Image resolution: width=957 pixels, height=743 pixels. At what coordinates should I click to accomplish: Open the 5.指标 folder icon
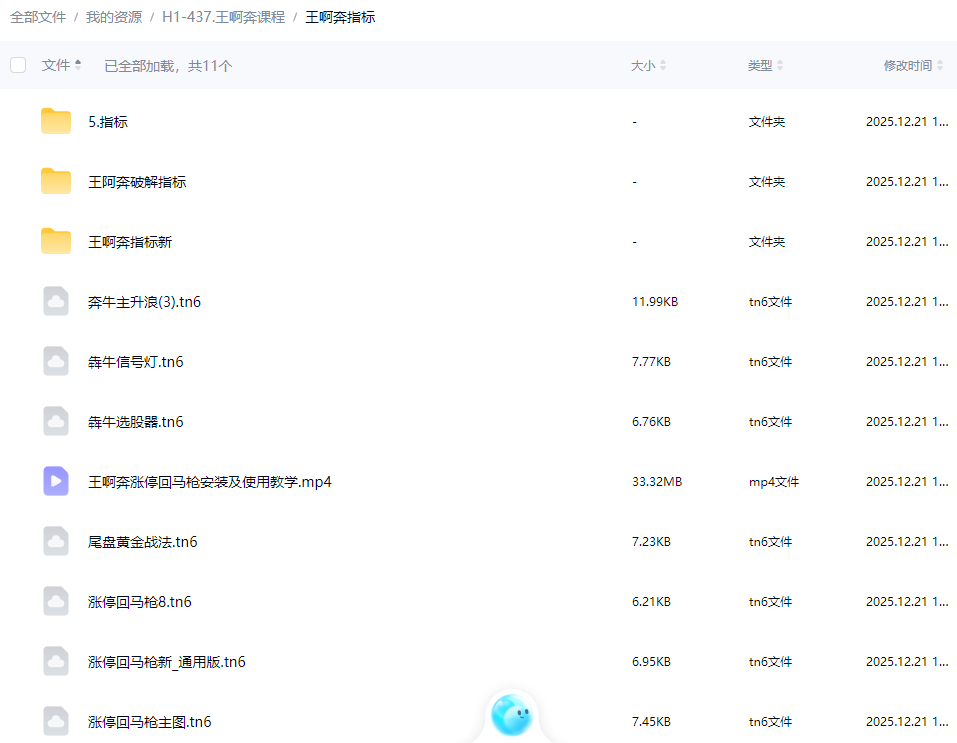pyautogui.click(x=56, y=121)
